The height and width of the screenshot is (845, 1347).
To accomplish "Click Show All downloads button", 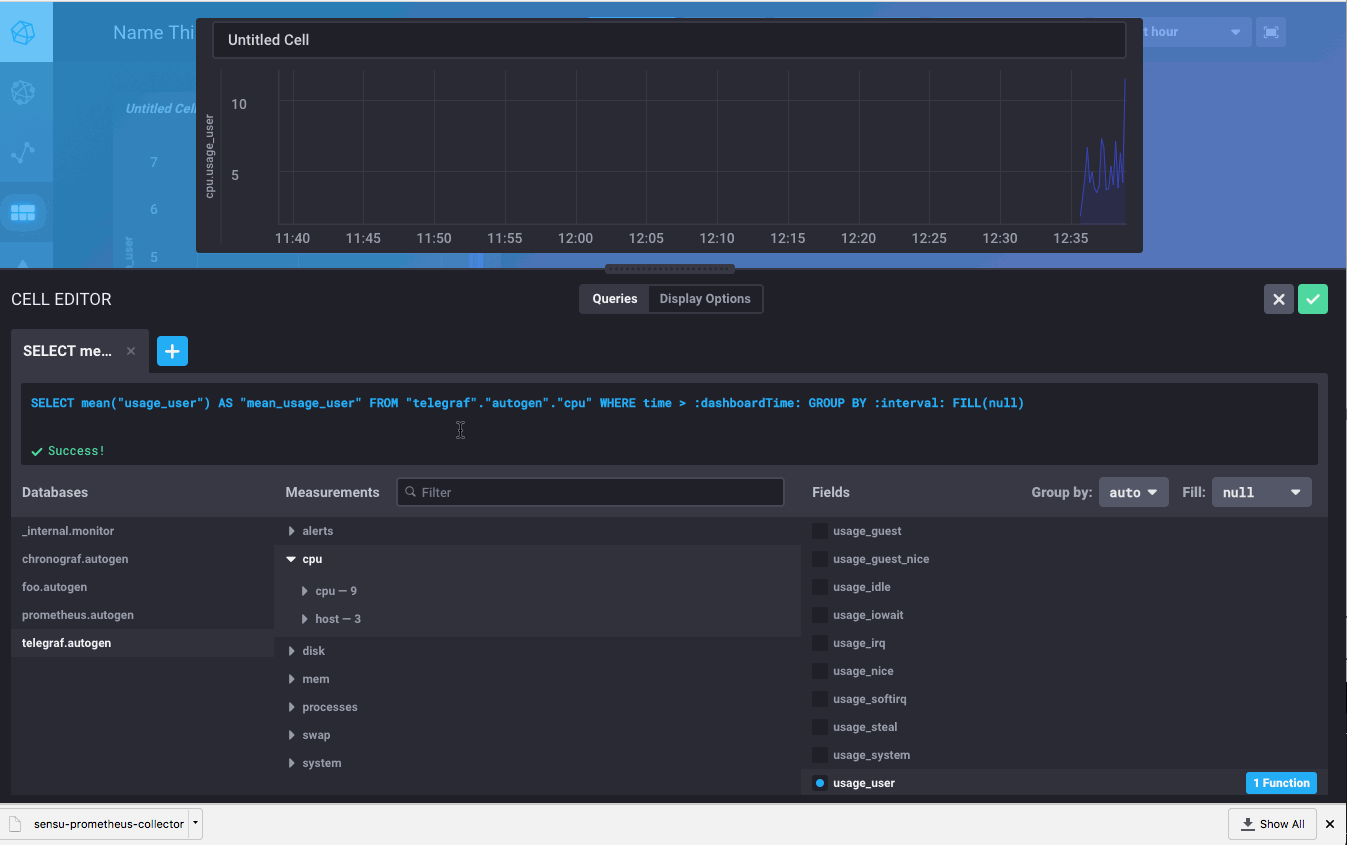I will pos(1272,824).
